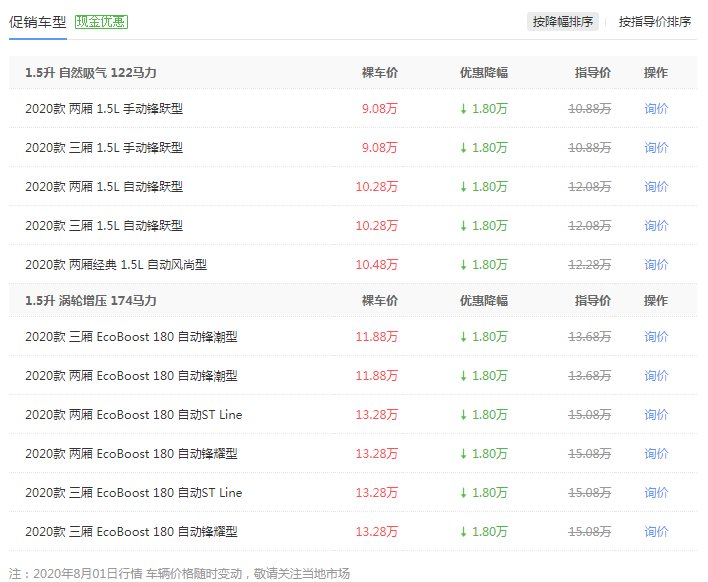Select model 2020款 两厢 1.5L 自动锋跃型
The image size is (708, 582).
coord(104,186)
